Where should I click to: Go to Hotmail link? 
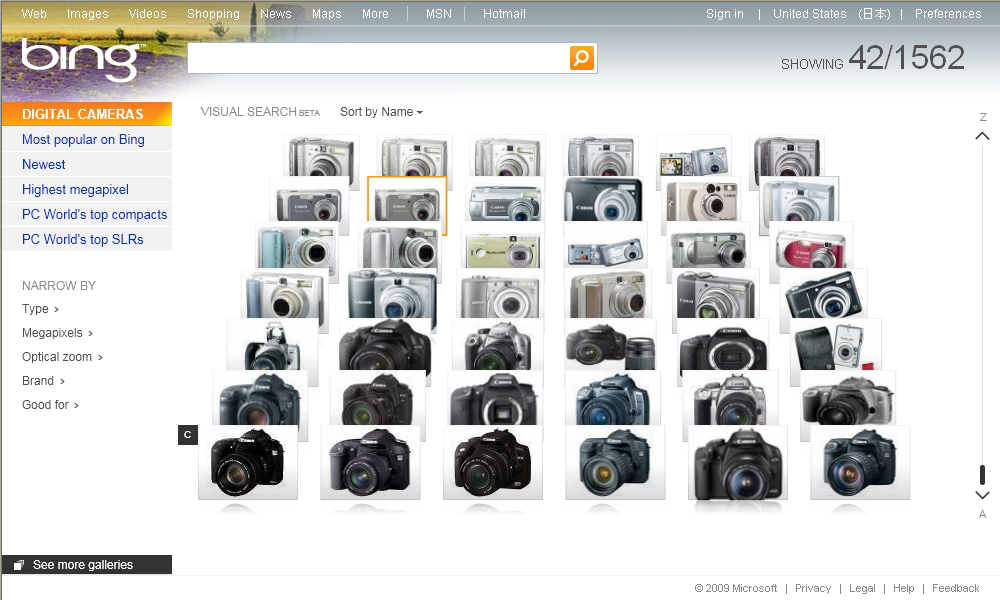coord(504,13)
